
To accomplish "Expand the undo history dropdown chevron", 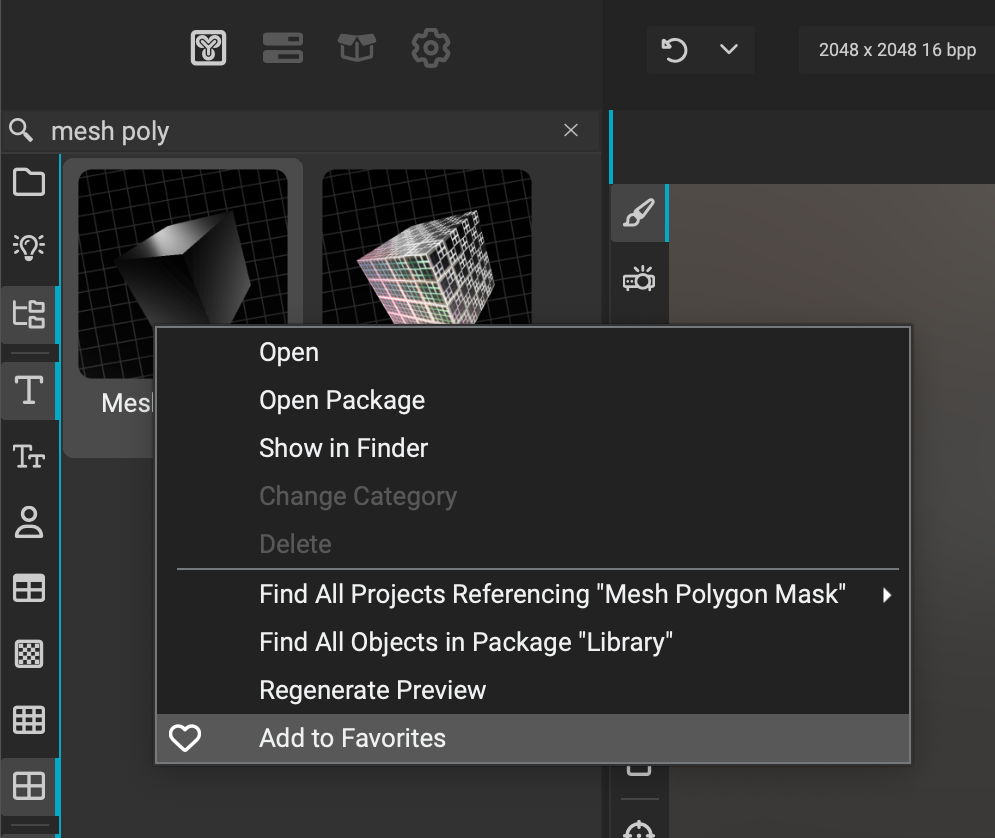I will [729, 50].
